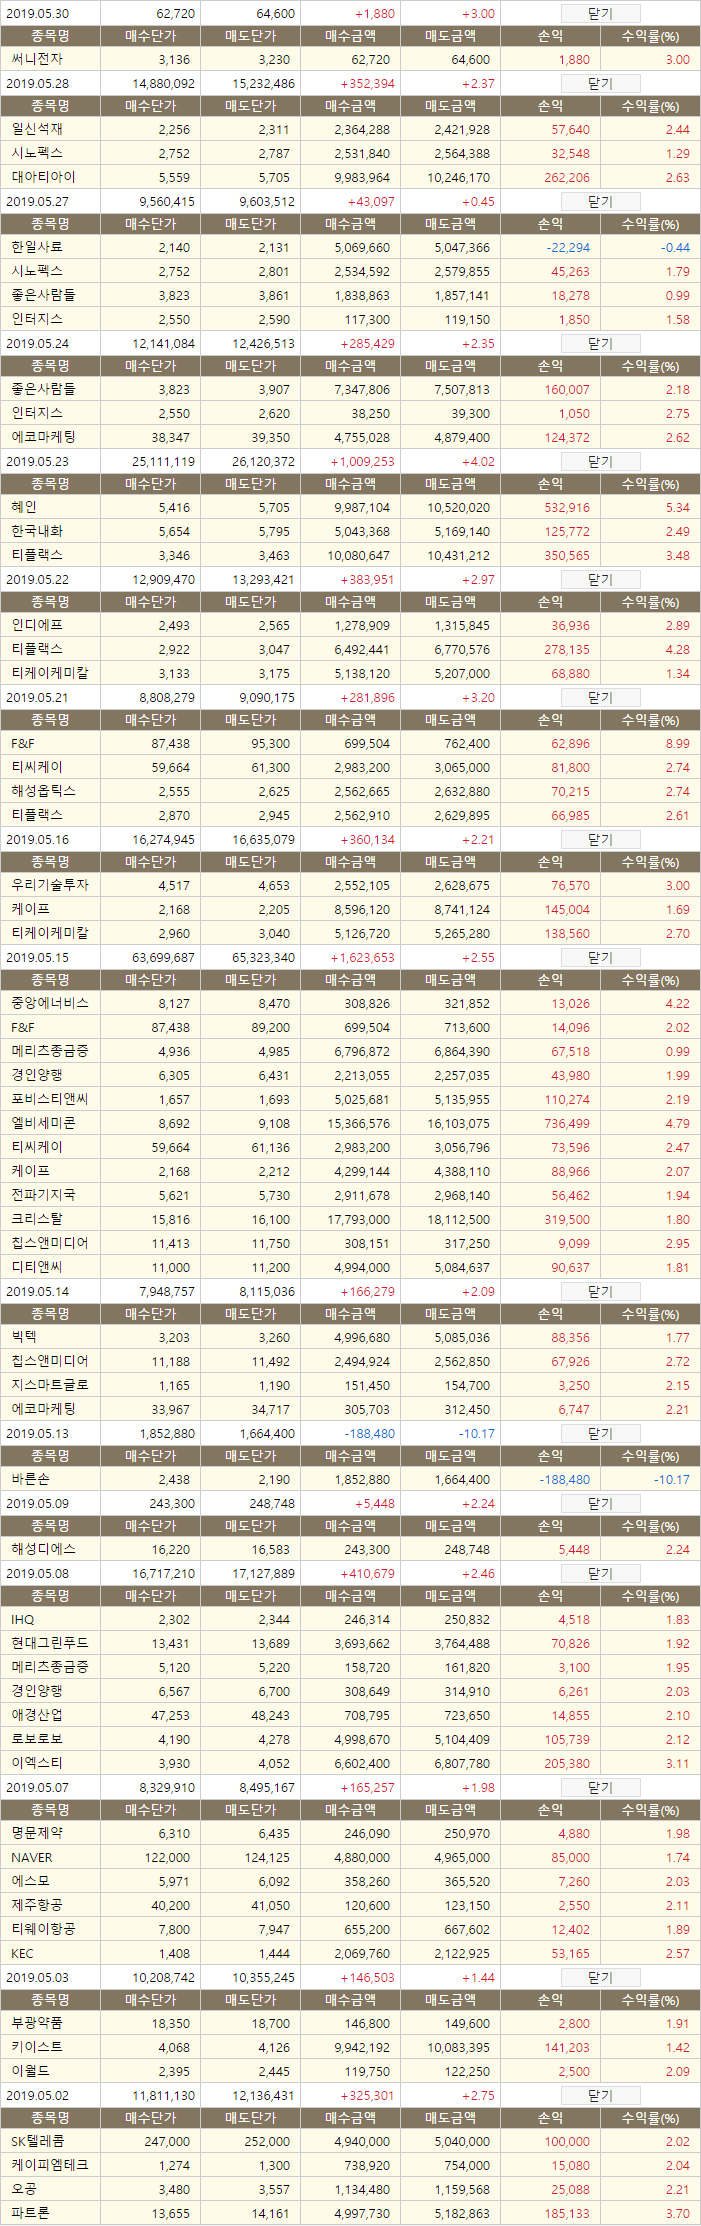Click the +1,009,253 profit on 2019.05.23
Image resolution: width=701 pixels, height=2226 pixels.
pyautogui.click(x=363, y=462)
